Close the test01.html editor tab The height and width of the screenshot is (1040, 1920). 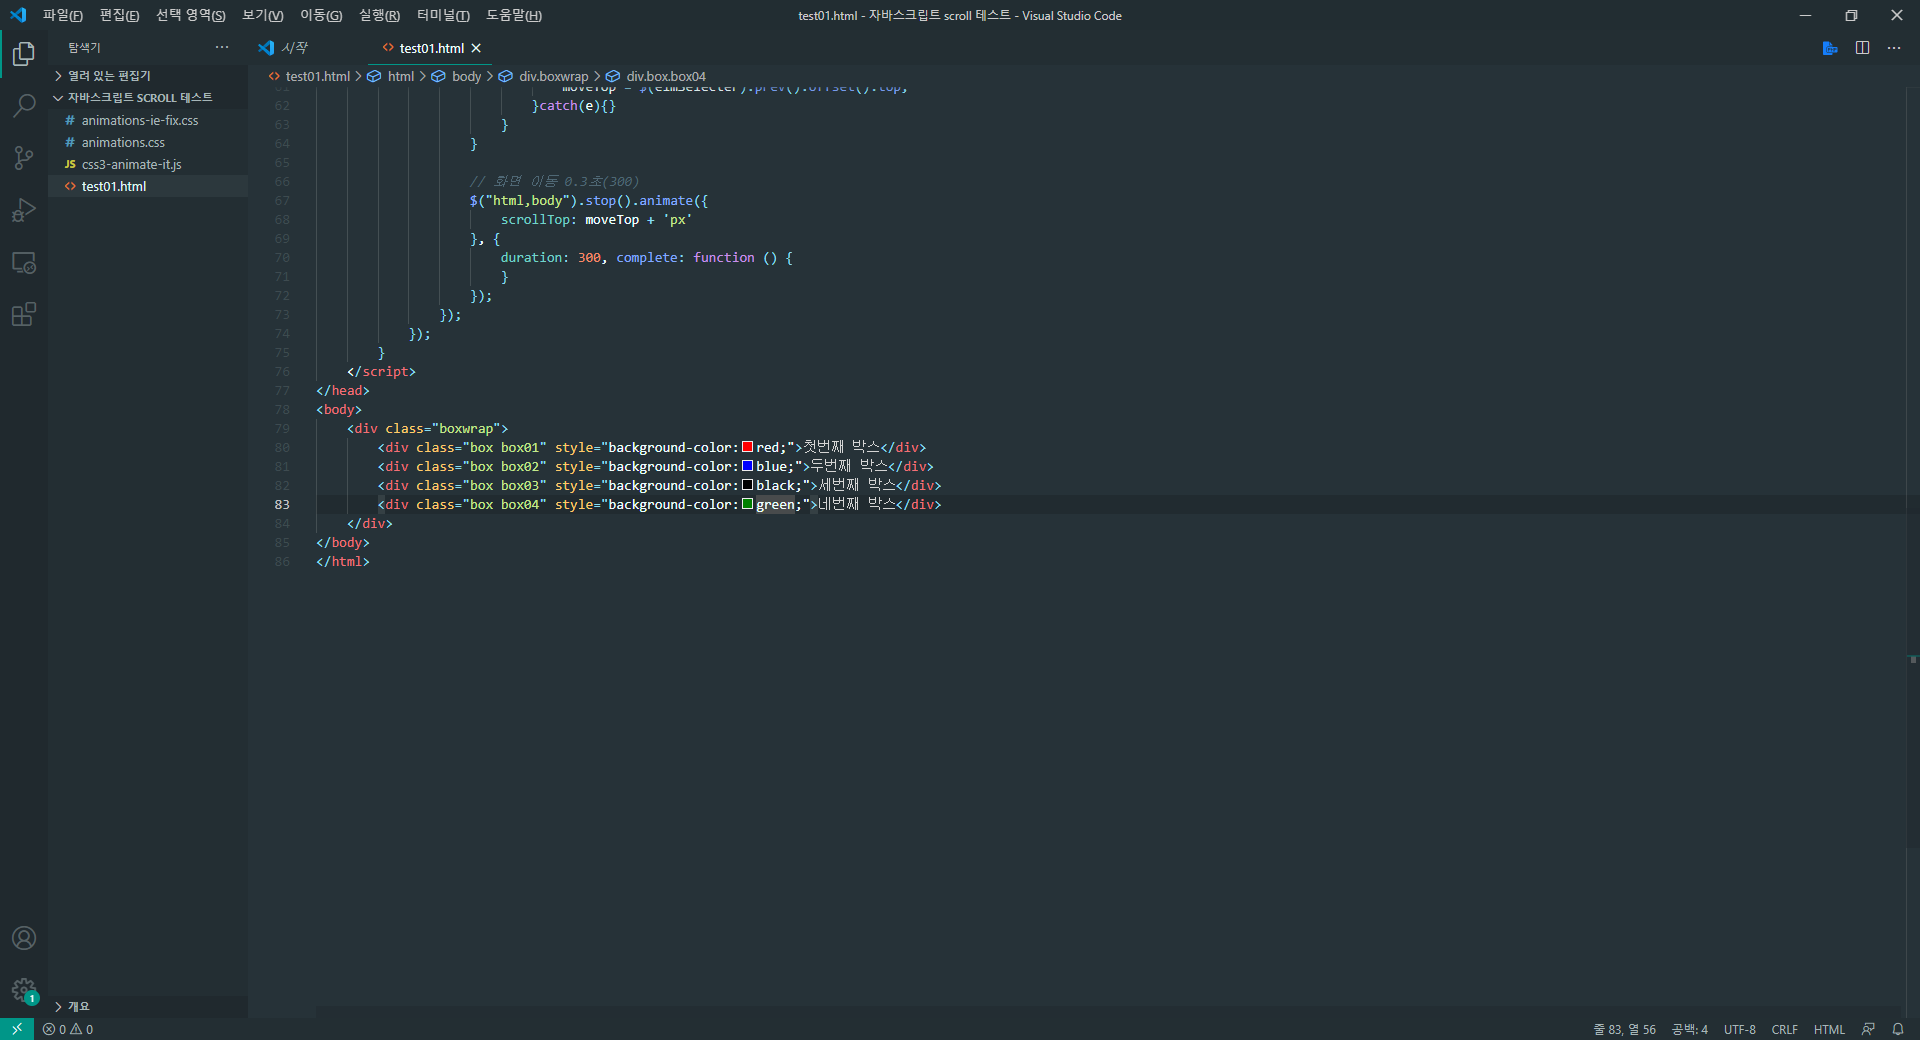(476, 48)
